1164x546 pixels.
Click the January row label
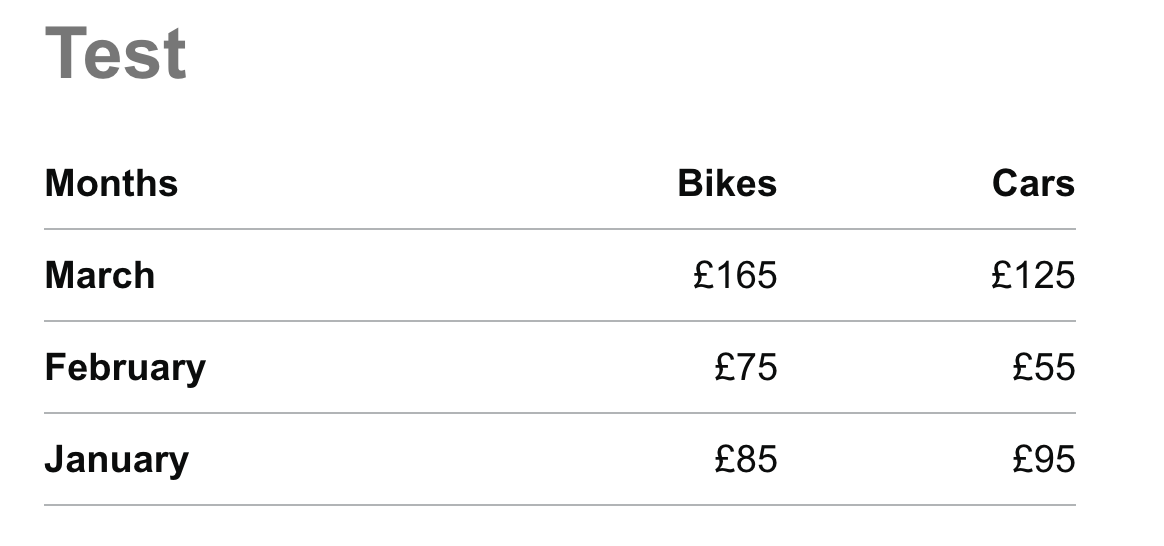pyautogui.click(x=116, y=460)
